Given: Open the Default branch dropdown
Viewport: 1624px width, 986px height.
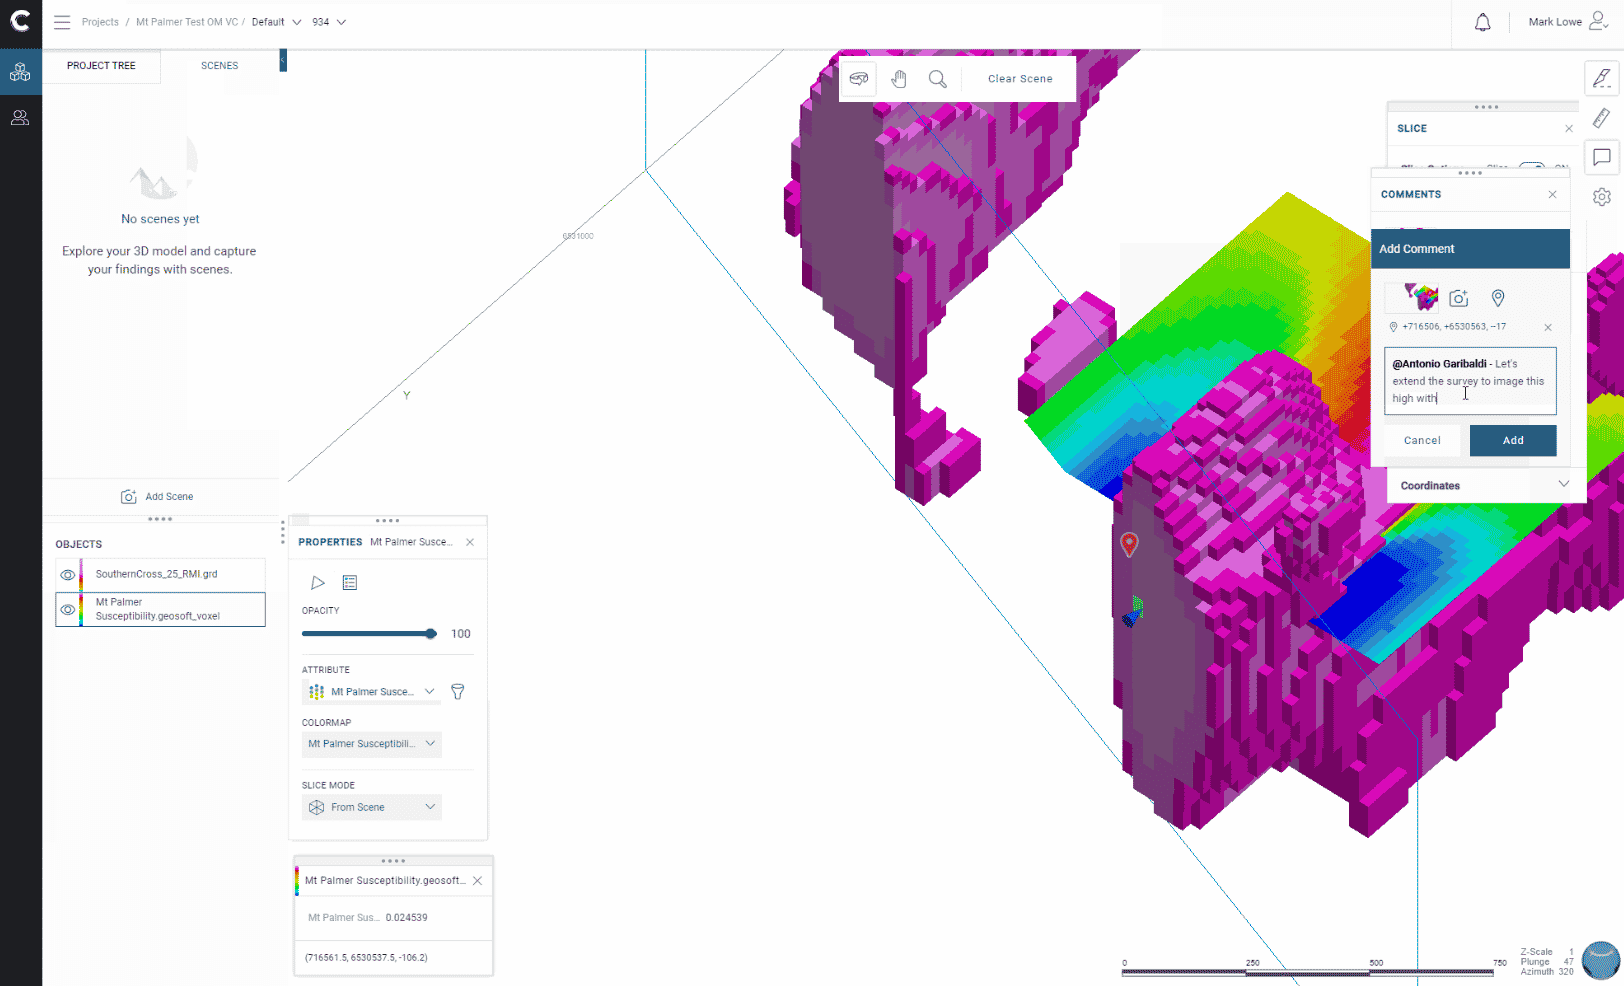Looking at the screenshot, I should [276, 22].
